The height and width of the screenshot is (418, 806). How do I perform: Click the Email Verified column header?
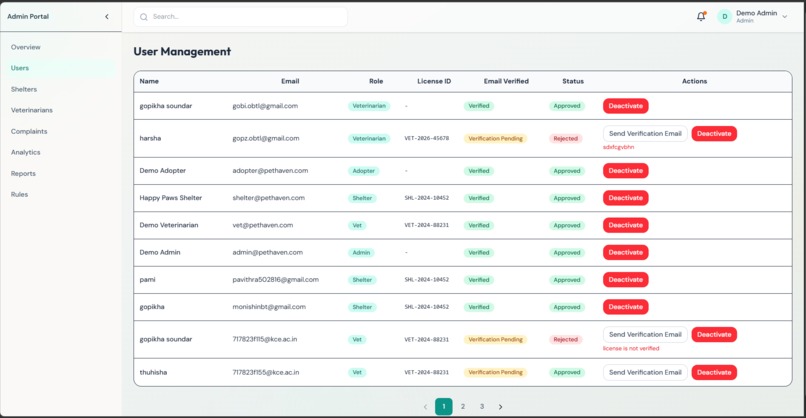(506, 81)
